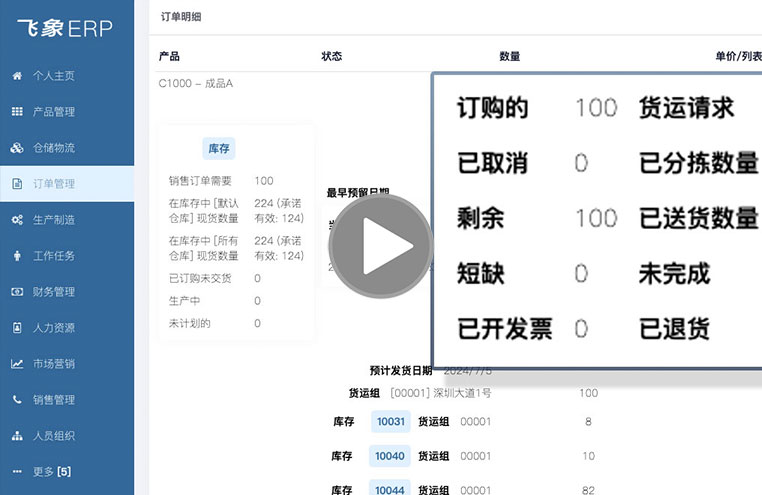The height and width of the screenshot is (495, 762).
Task: Open inventory lot 10044 link
Action: click(390, 489)
